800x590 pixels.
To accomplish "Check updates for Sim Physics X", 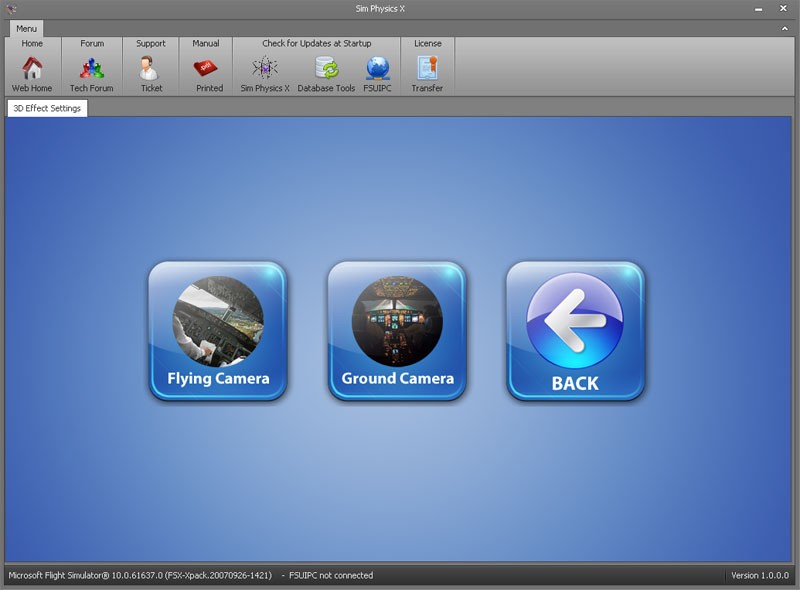I will click(x=265, y=69).
